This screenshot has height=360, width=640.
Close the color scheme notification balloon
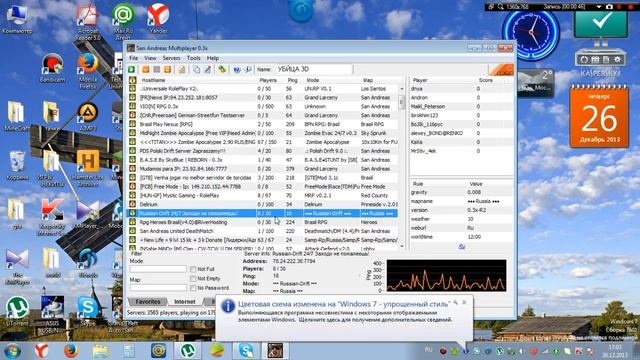[464, 302]
